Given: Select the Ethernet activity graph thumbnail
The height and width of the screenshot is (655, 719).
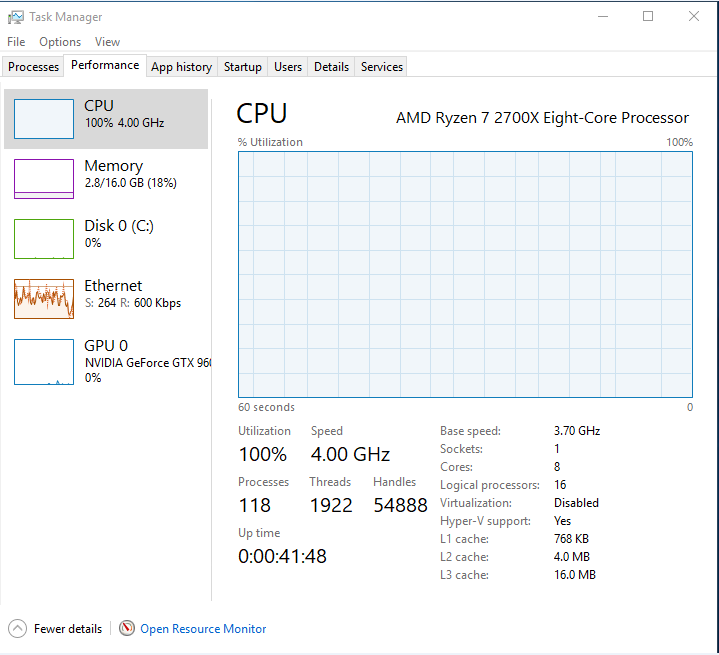Looking at the screenshot, I should 44,299.
